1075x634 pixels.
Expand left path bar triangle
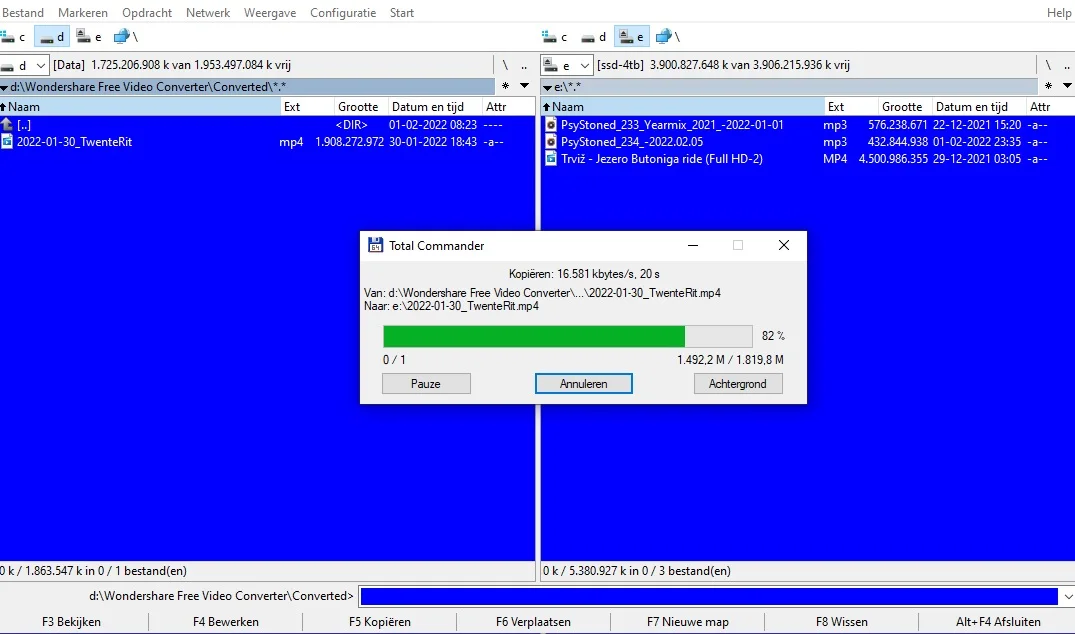(4, 88)
